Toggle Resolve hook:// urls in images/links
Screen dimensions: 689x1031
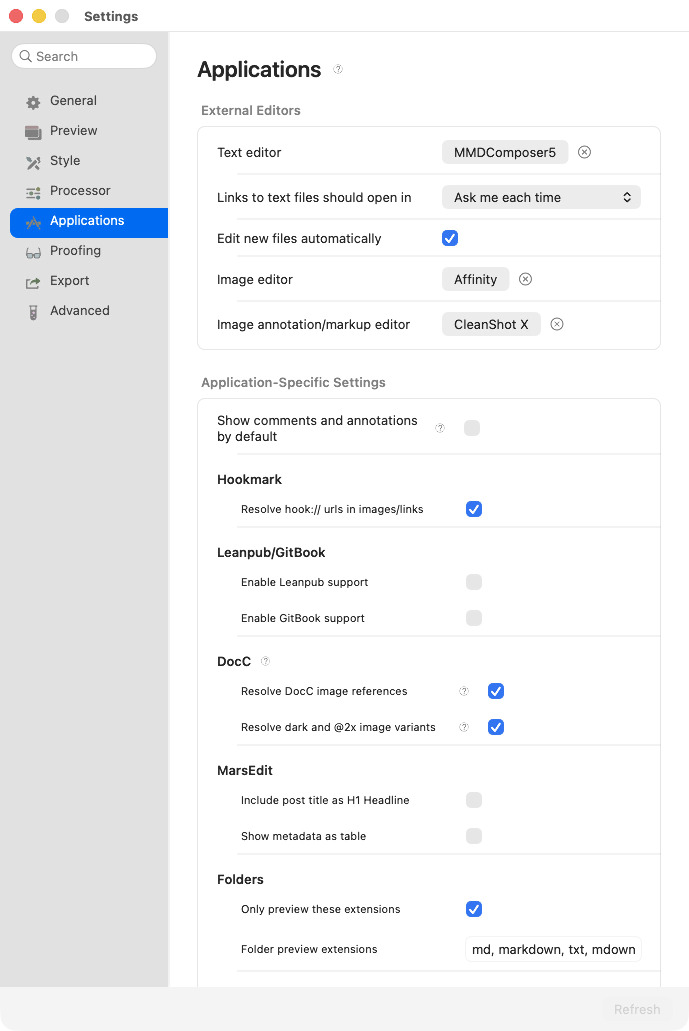coord(474,509)
